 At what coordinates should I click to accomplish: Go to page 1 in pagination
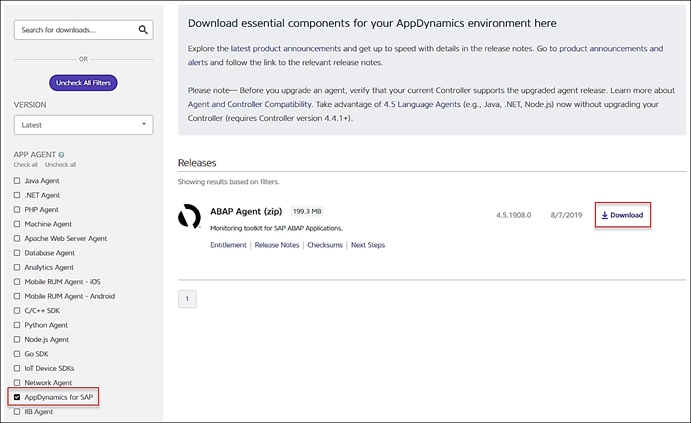click(x=188, y=298)
